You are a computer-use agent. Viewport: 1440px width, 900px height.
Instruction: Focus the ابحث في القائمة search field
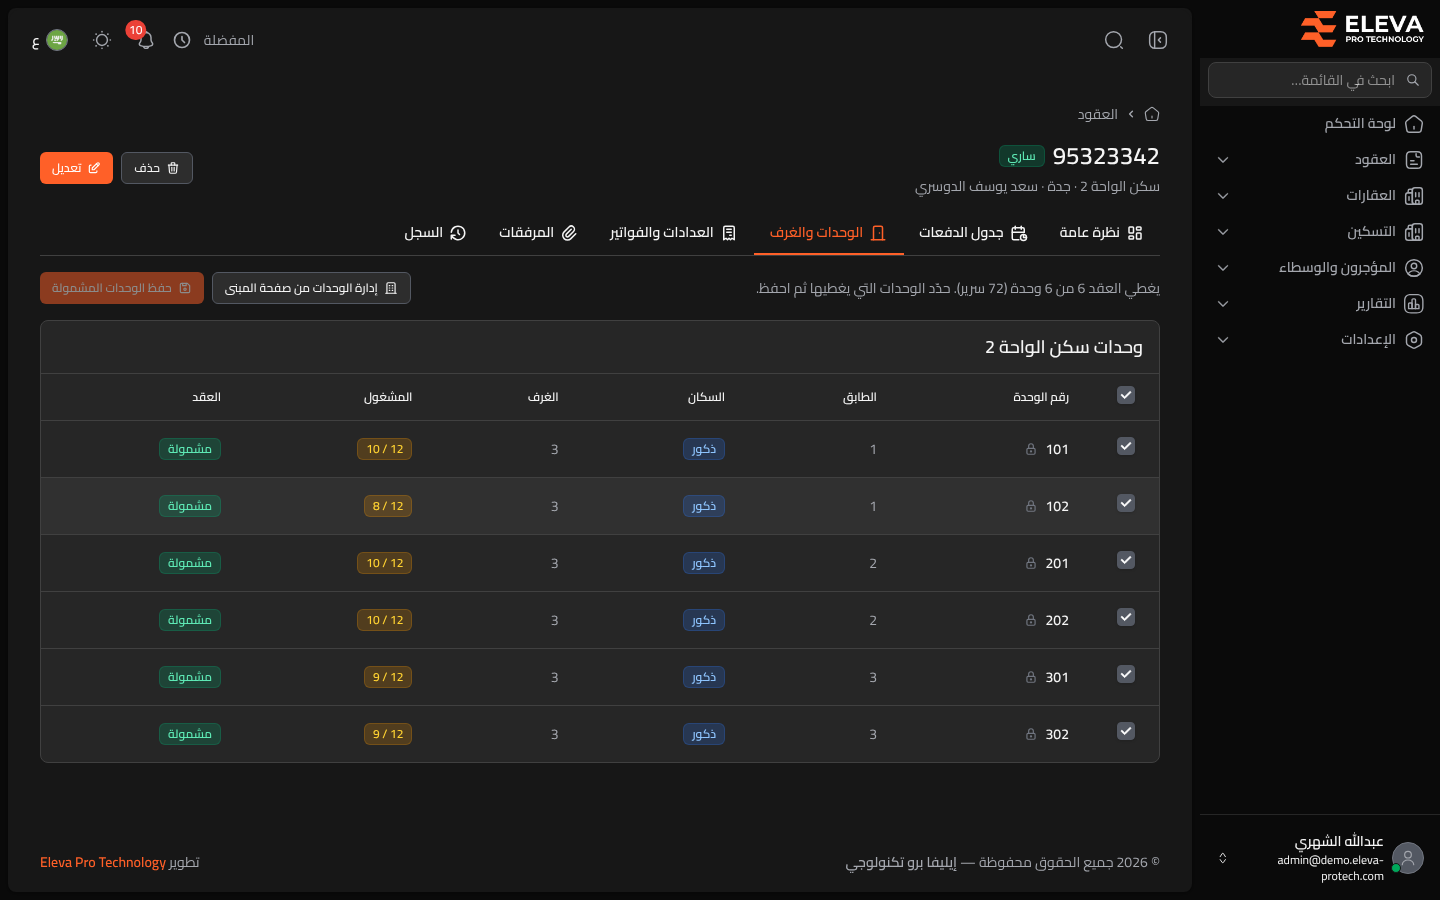pos(1320,80)
